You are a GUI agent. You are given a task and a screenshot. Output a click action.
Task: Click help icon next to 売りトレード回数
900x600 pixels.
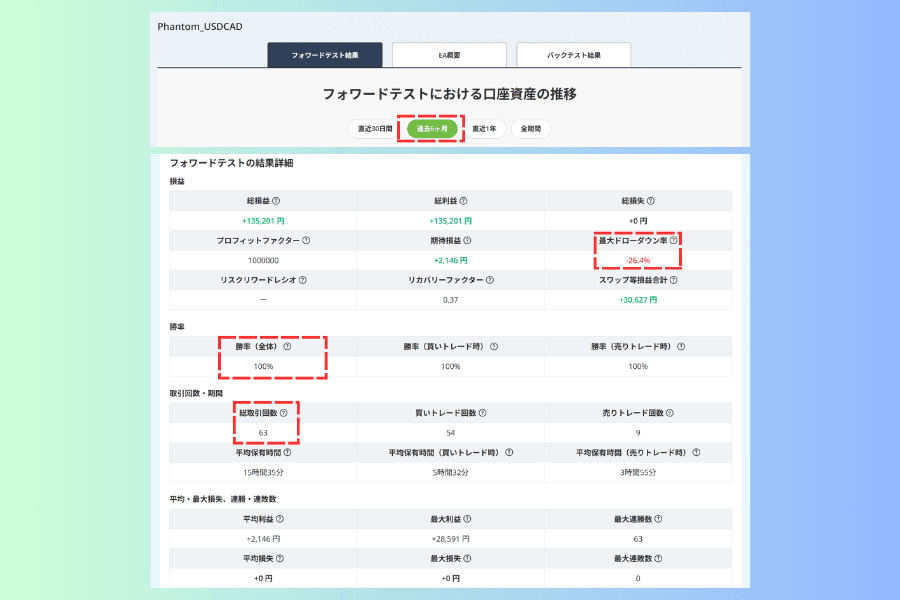coord(669,413)
